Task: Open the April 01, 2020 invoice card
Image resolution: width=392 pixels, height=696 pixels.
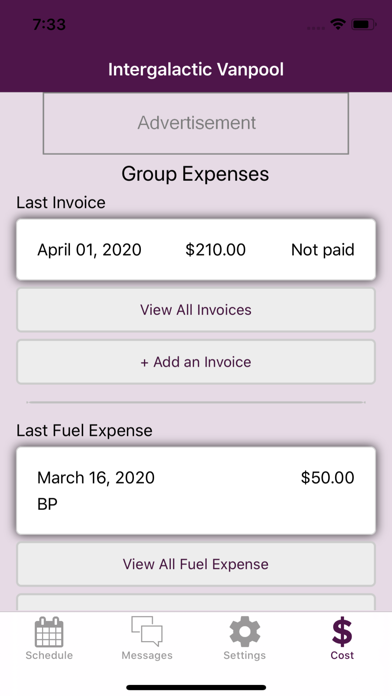Action: tap(196, 249)
